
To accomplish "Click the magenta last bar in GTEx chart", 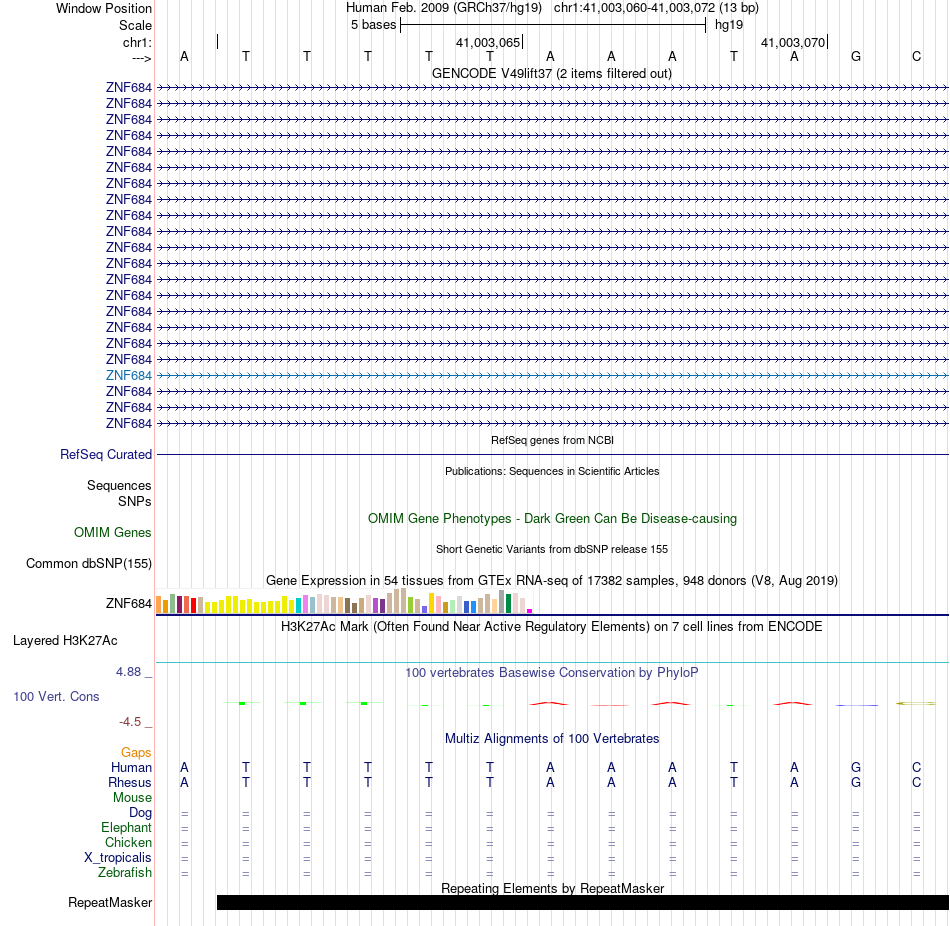I will click(530, 611).
